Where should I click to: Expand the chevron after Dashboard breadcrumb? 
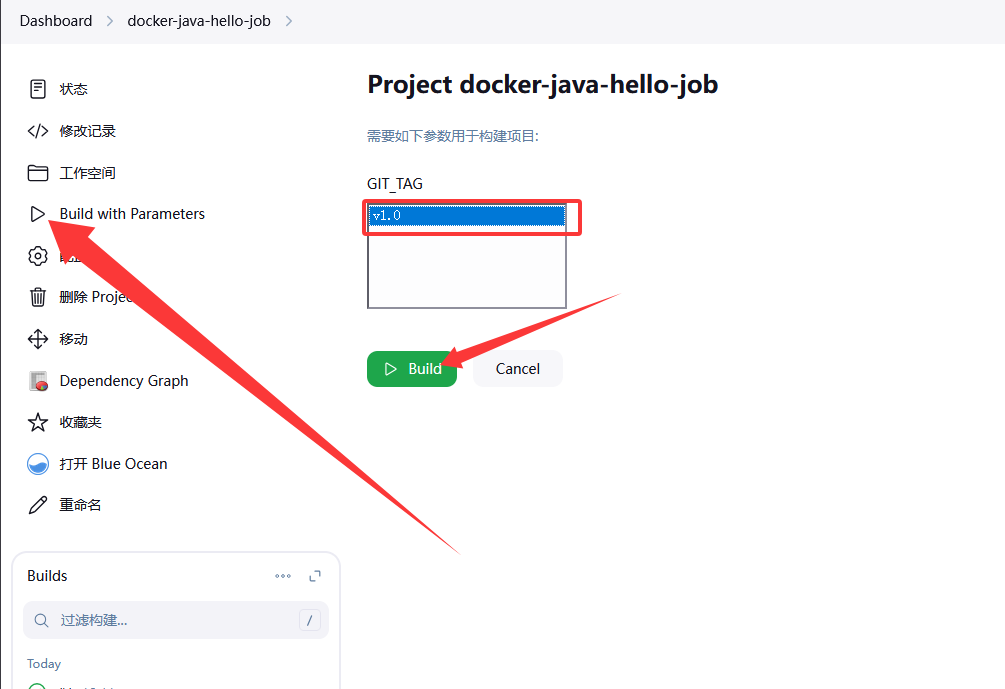(x=110, y=21)
